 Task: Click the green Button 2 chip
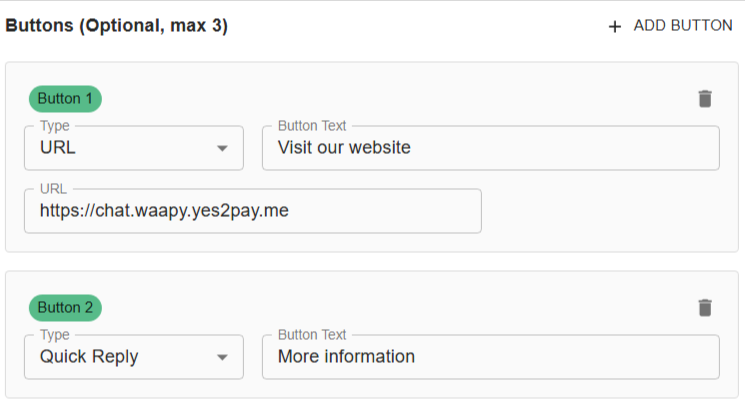click(x=65, y=307)
